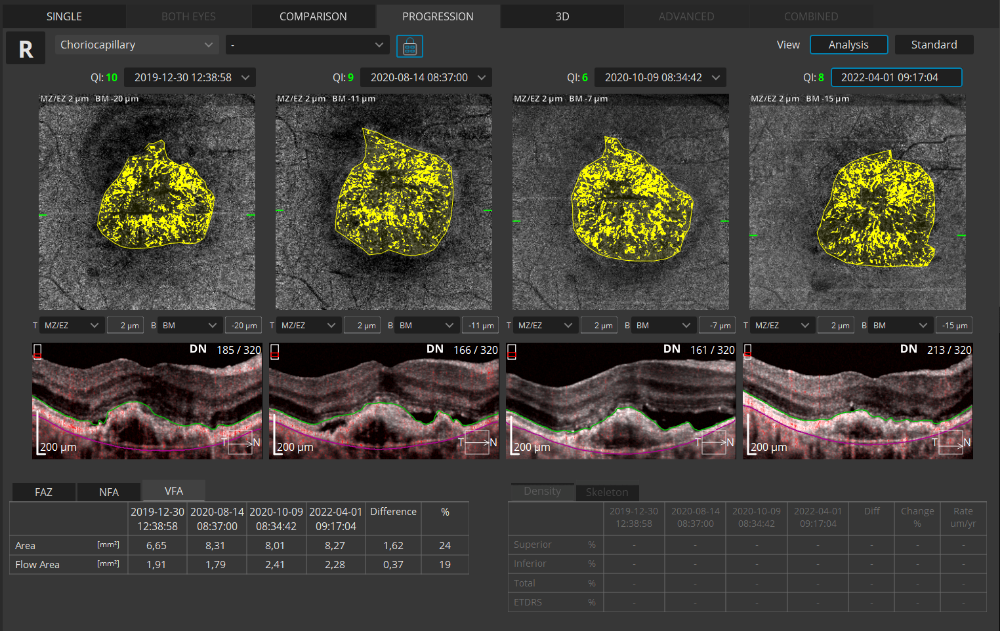Viewport: 1000px width, 631px height.
Task: Select the NFA measurement tab
Action: [108, 491]
